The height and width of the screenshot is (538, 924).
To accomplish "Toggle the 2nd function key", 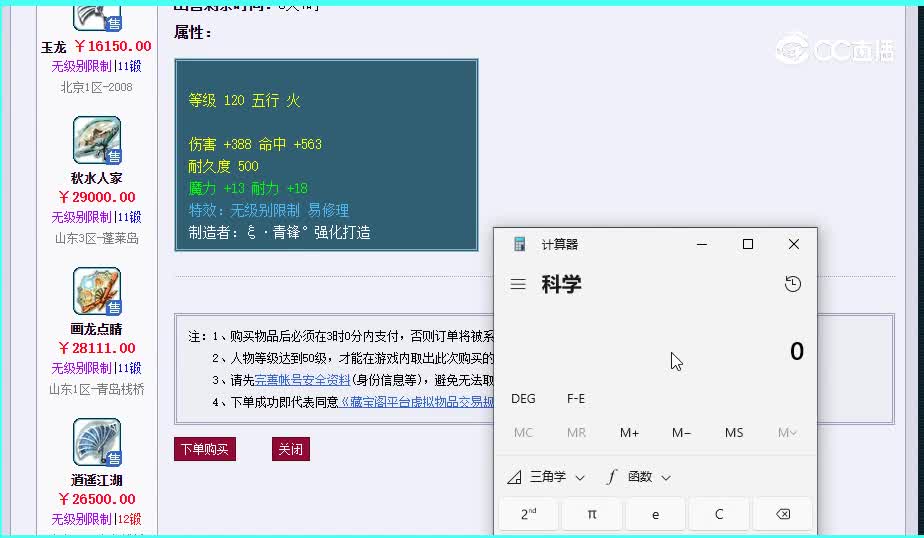I will [528, 514].
